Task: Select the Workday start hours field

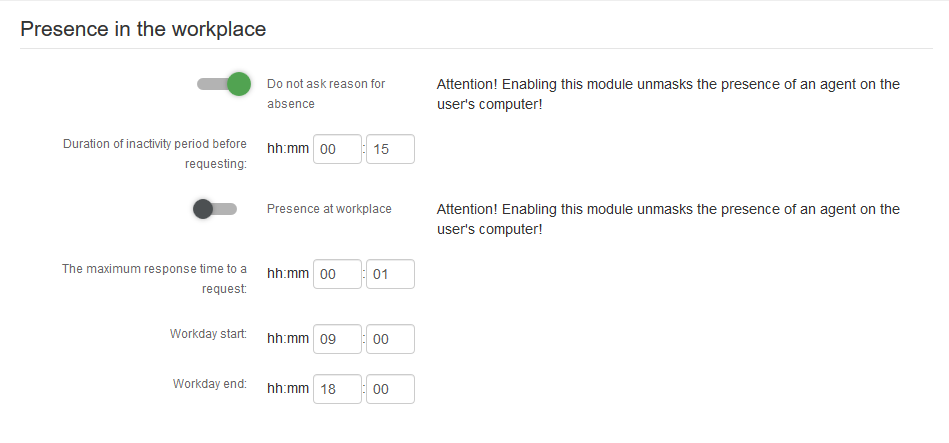Action: 337,339
